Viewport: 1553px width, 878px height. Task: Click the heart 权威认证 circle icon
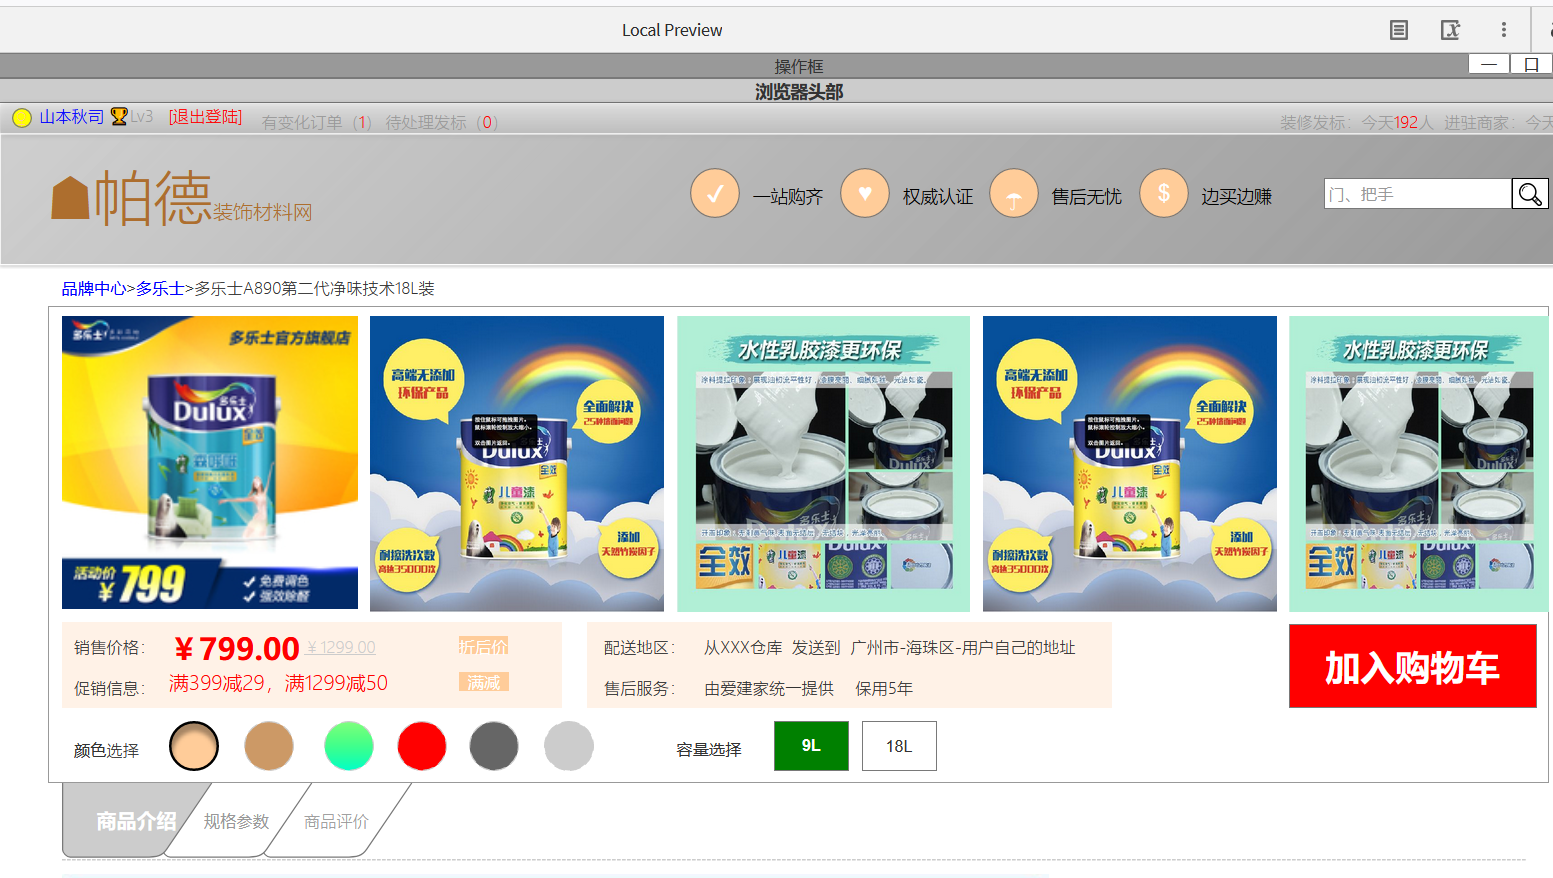pyautogui.click(x=865, y=194)
